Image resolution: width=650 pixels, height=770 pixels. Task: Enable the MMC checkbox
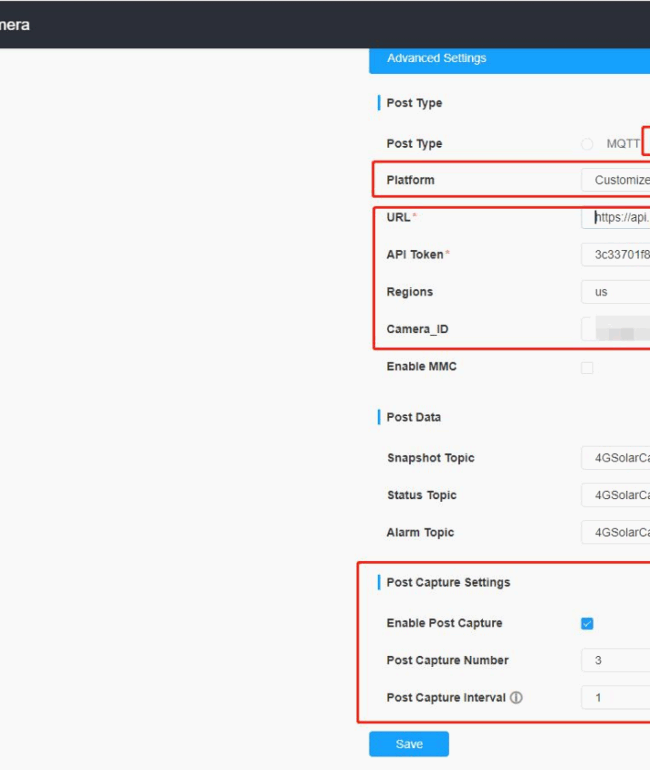click(587, 368)
